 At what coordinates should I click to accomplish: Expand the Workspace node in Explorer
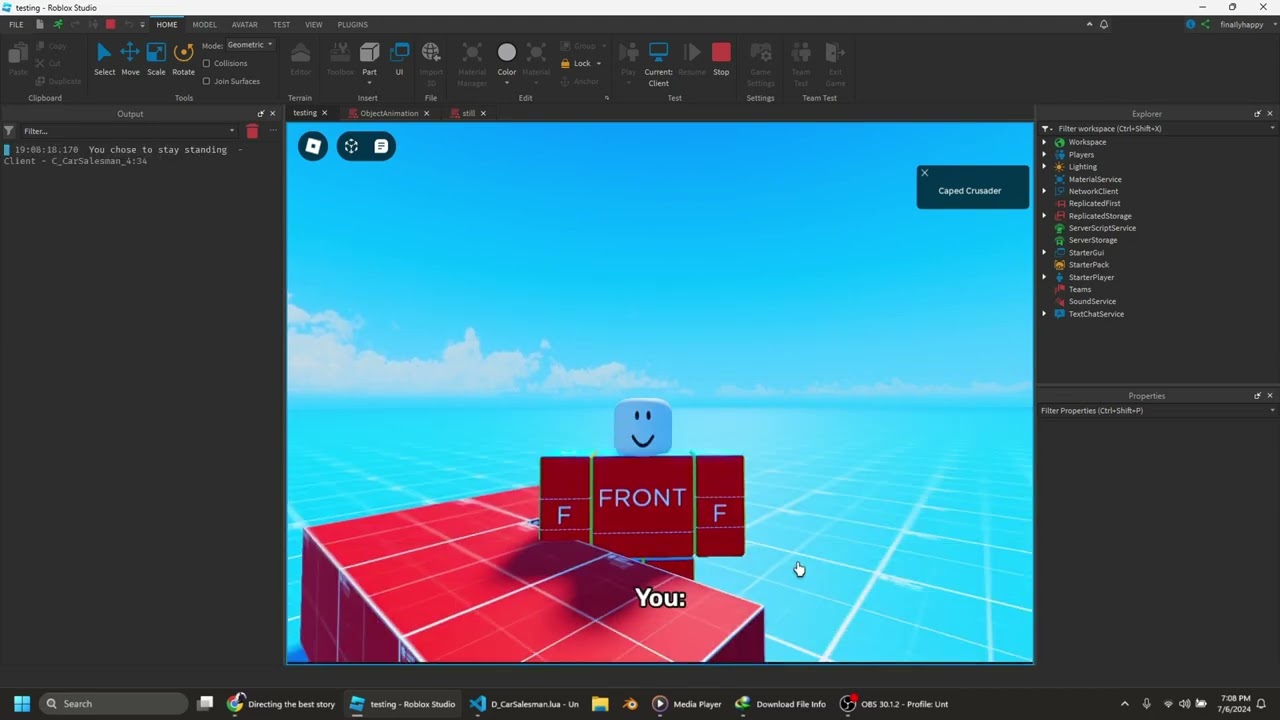1044,142
